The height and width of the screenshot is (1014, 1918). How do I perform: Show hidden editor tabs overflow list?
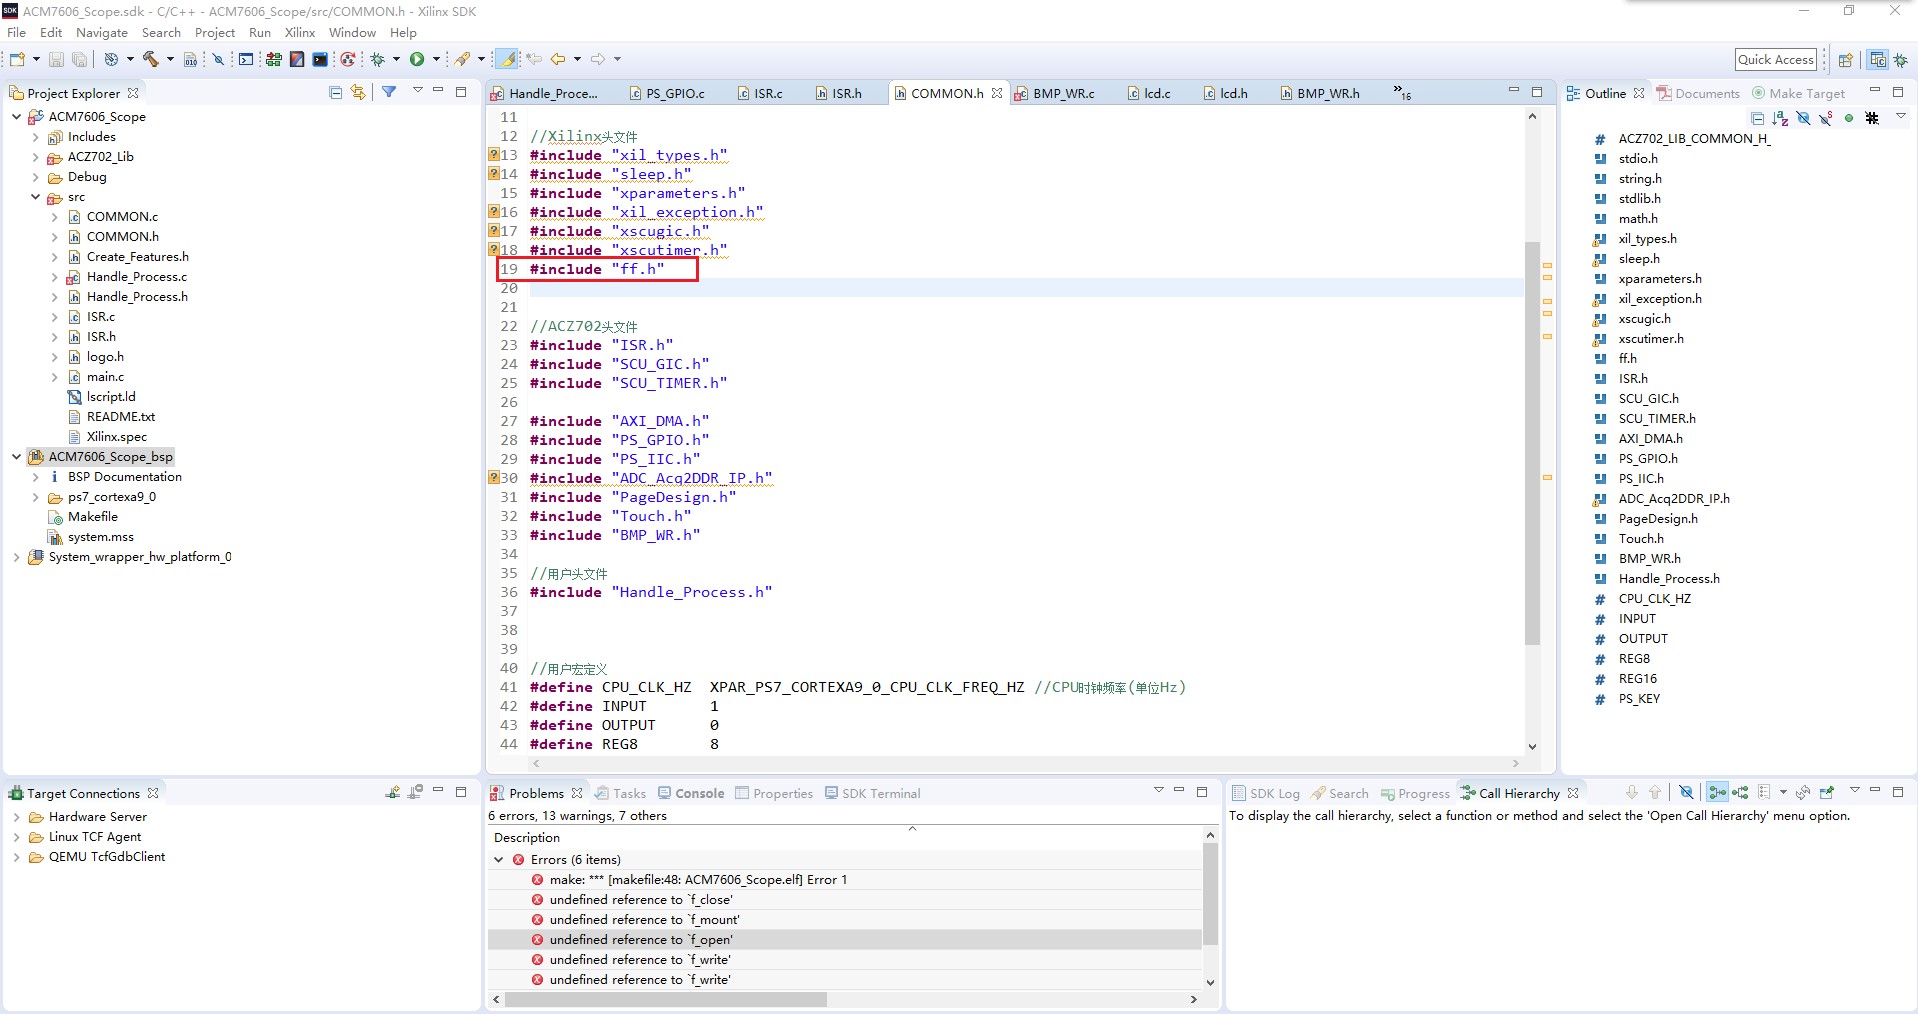pyautogui.click(x=1403, y=93)
